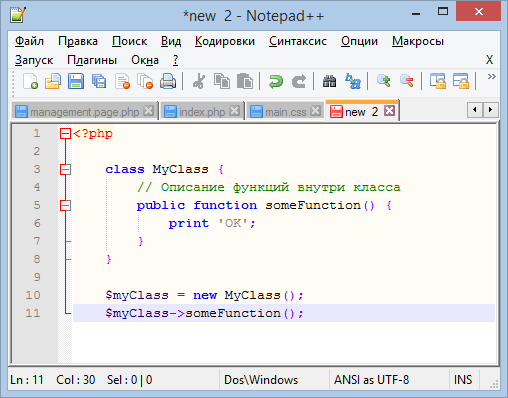Close the new 2 tab
Screen dimensions: 508x398
point(389,110)
